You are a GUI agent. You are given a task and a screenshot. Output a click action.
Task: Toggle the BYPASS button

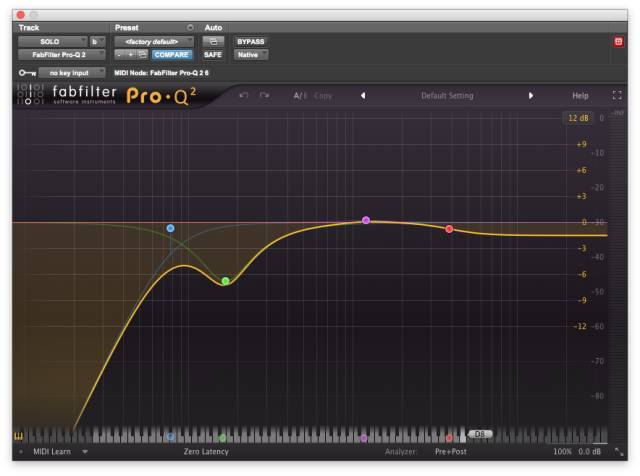pos(251,41)
